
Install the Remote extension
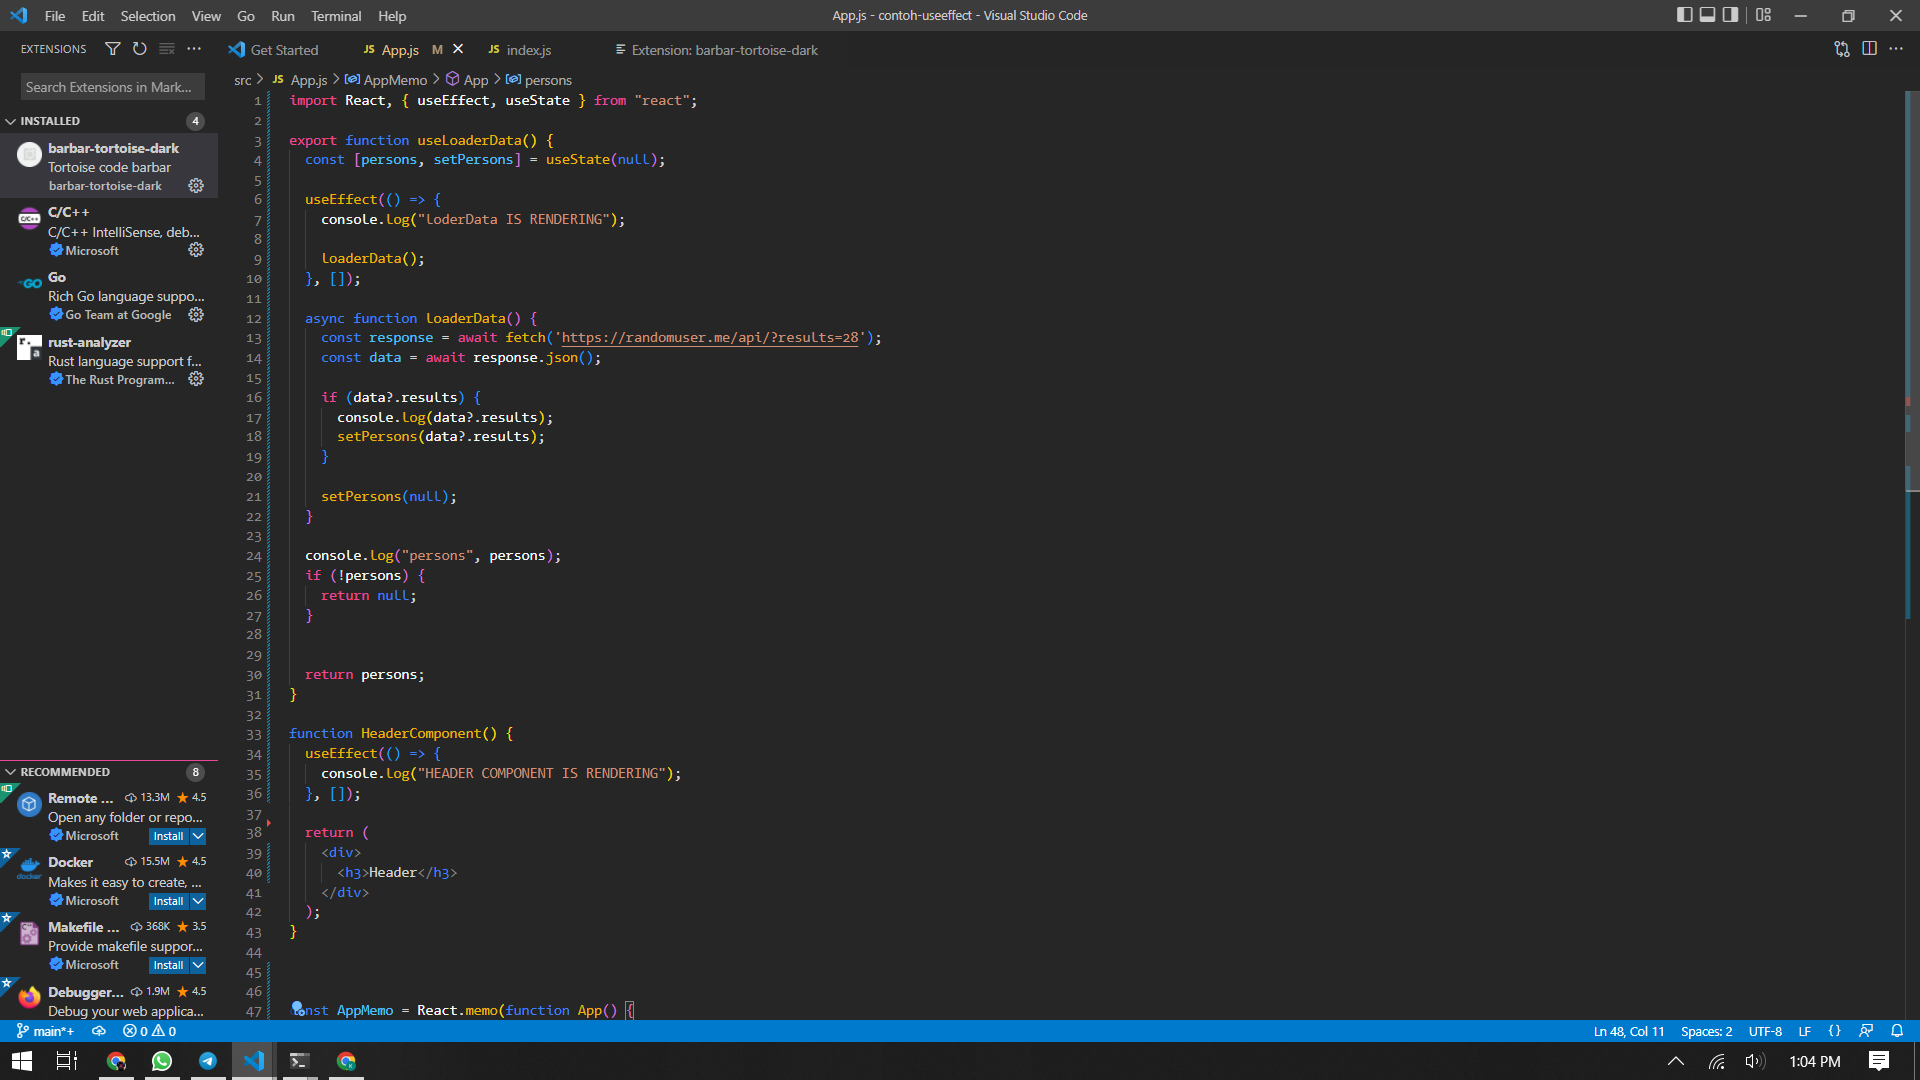(168, 836)
